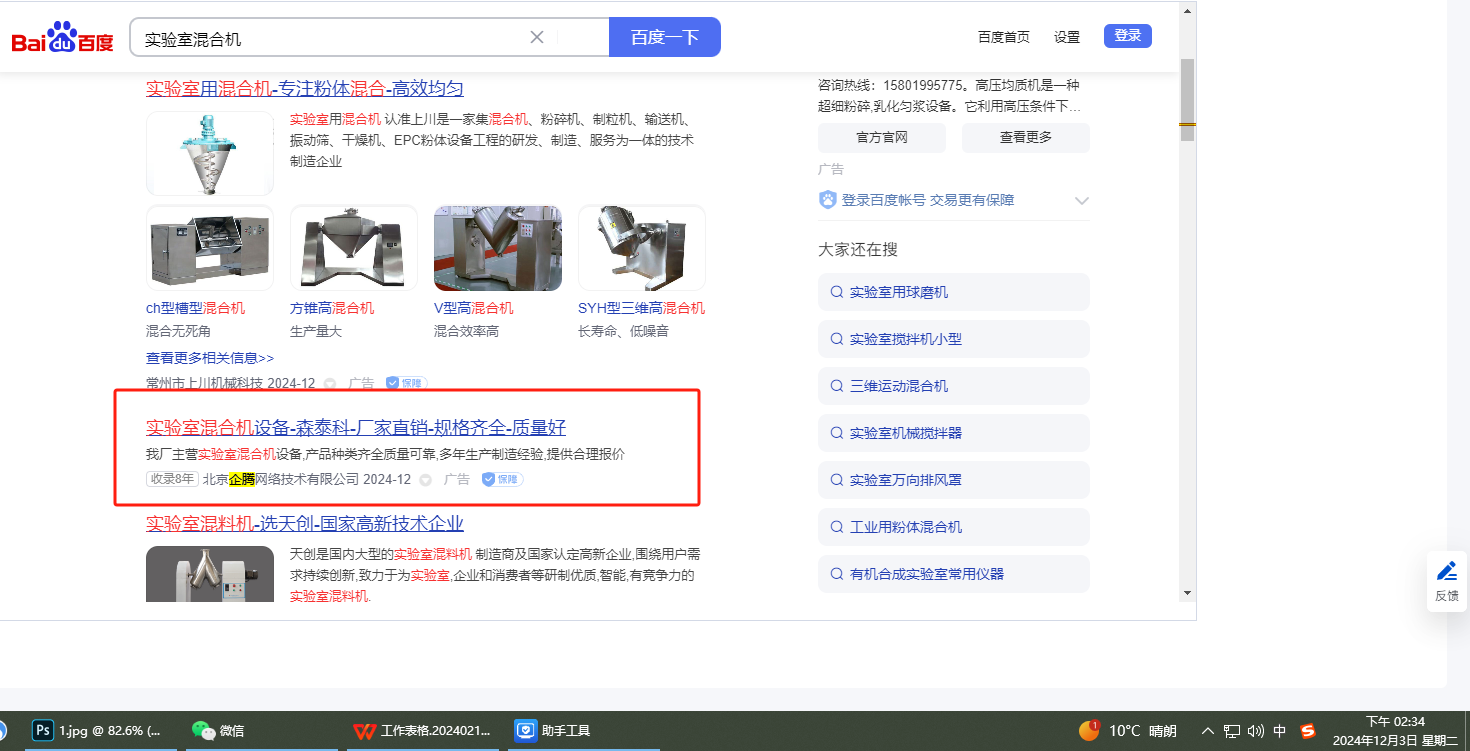
Task: Expand the 登录百度帐号 交易更有保障 chevron
Action: click(x=1081, y=200)
